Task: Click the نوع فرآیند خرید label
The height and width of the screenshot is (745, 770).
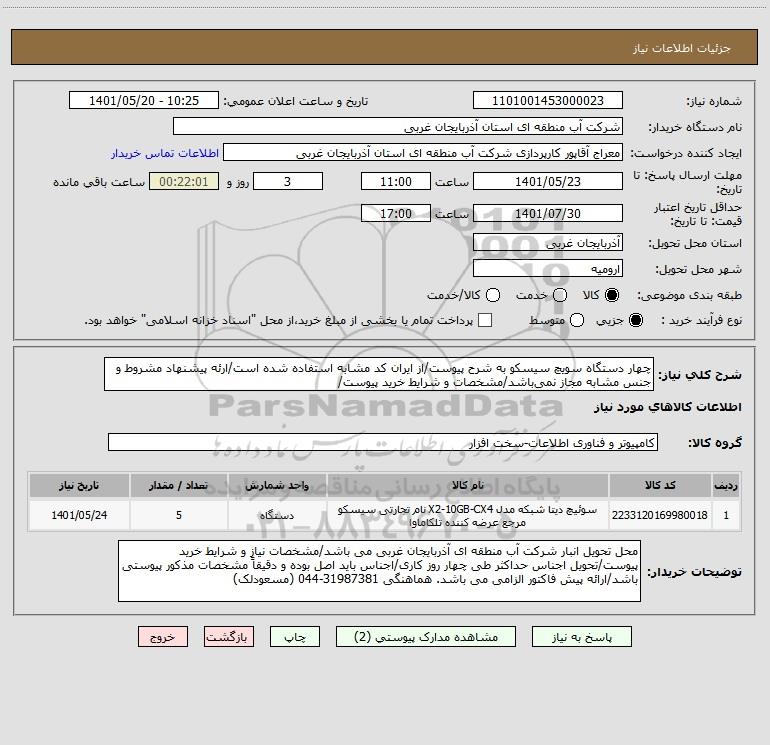Action: (701, 320)
